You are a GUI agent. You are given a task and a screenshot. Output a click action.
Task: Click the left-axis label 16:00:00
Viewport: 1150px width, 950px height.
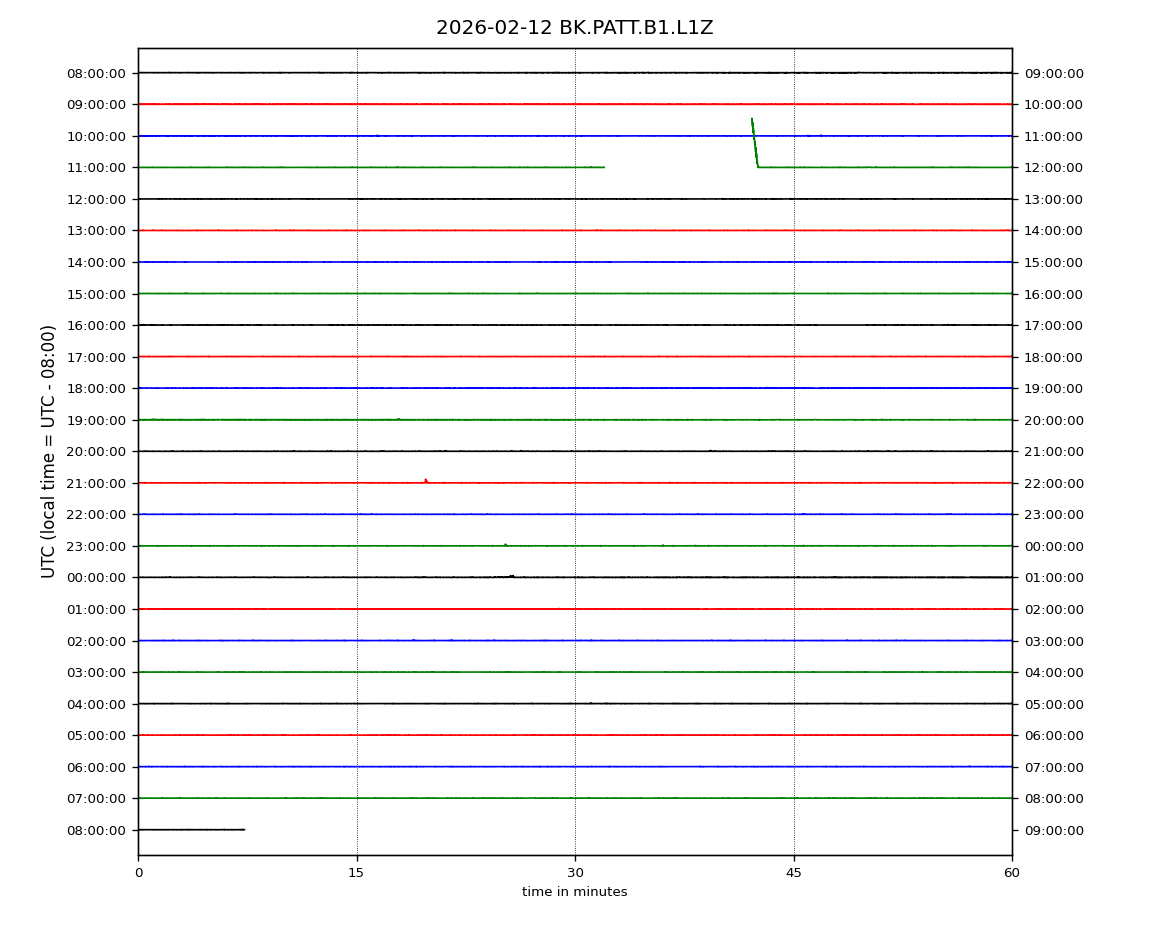point(97,325)
